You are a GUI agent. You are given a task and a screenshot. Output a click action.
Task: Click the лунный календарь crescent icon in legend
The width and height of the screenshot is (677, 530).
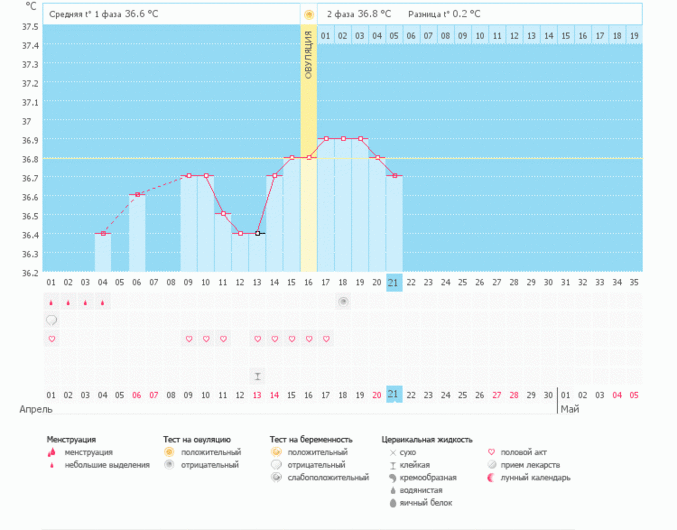(x=491, y=478)
